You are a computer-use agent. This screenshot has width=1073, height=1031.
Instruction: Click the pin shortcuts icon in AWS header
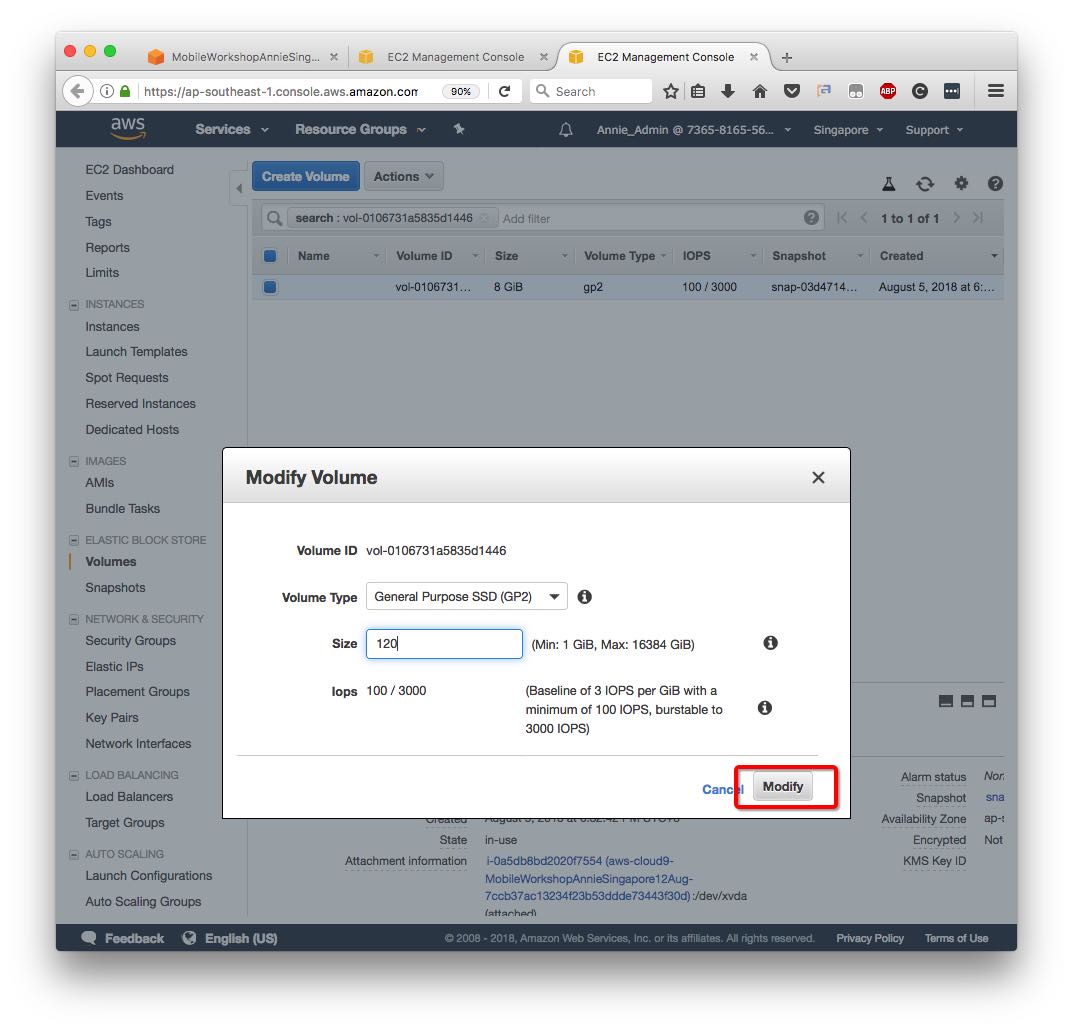tap(459, 129)
